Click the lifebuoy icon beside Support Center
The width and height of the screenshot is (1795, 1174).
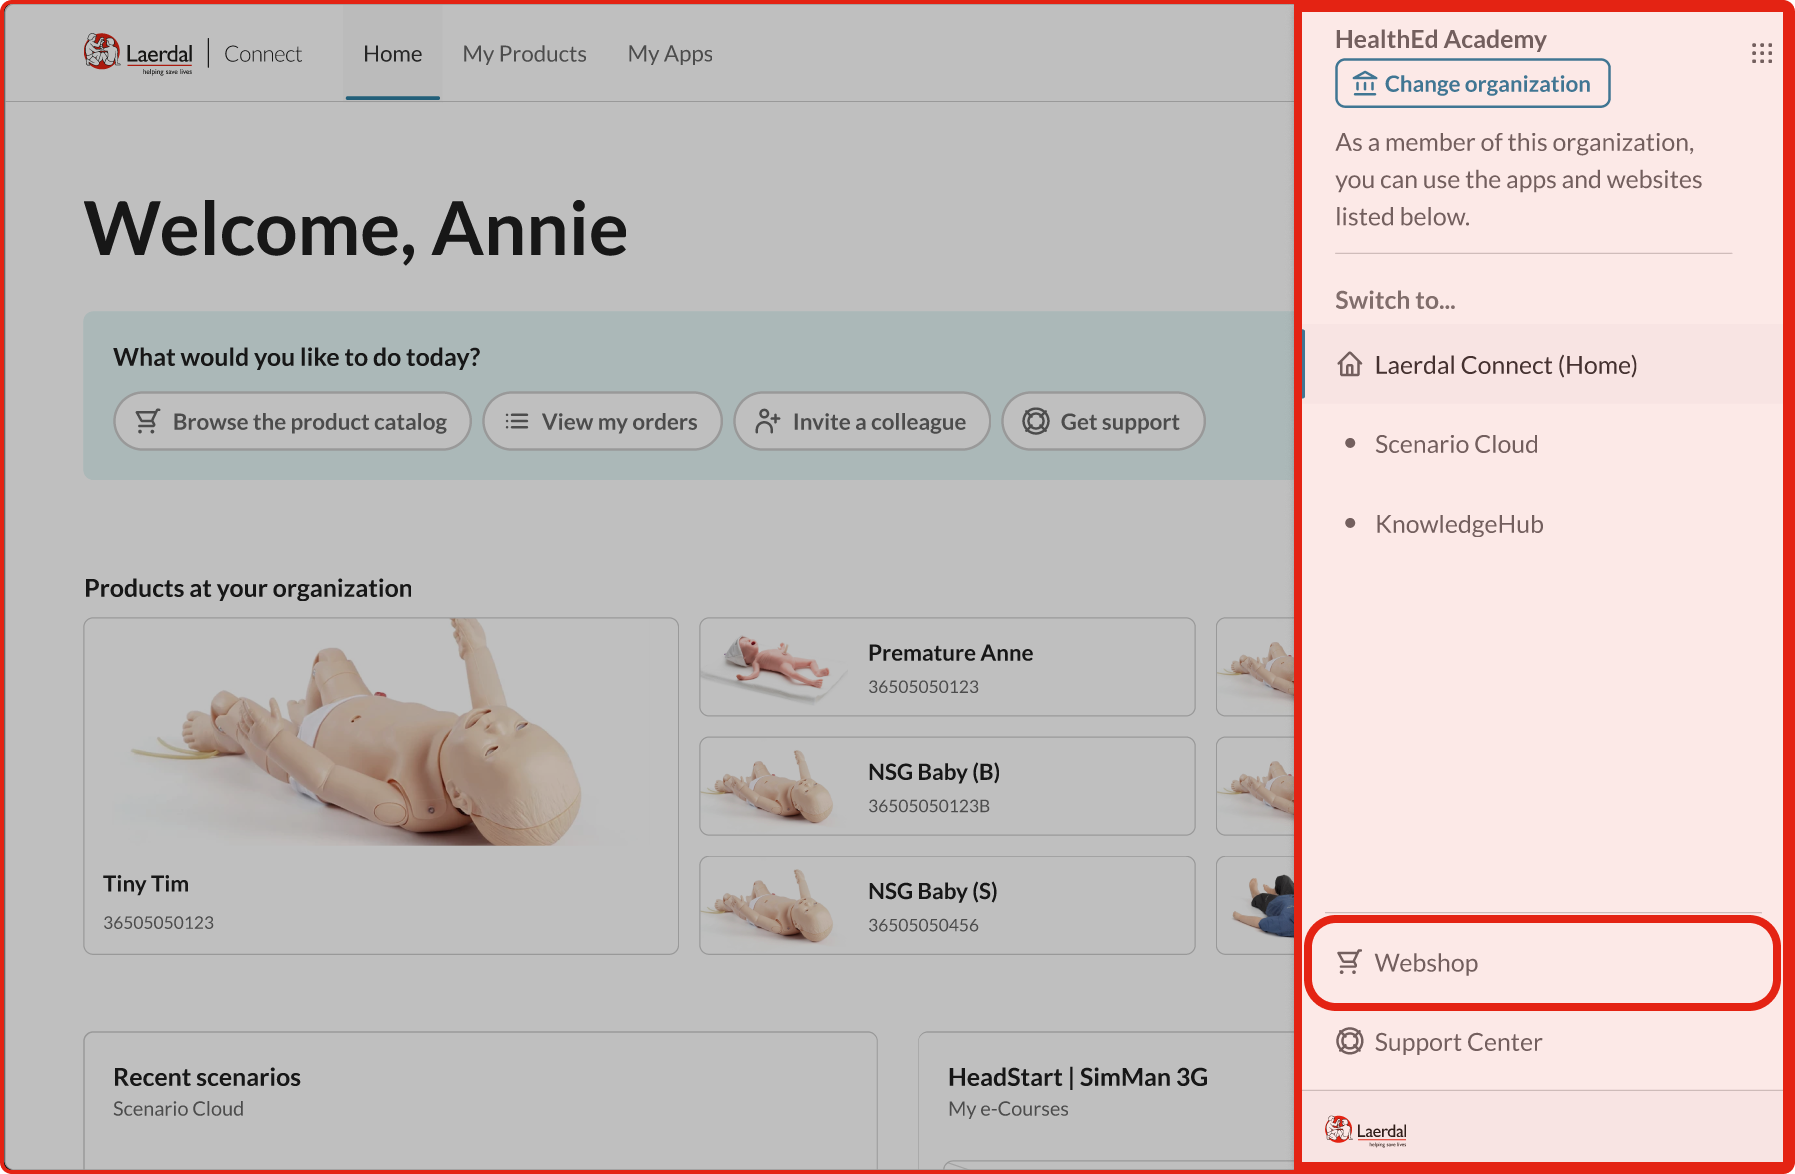point(1349,1042)
